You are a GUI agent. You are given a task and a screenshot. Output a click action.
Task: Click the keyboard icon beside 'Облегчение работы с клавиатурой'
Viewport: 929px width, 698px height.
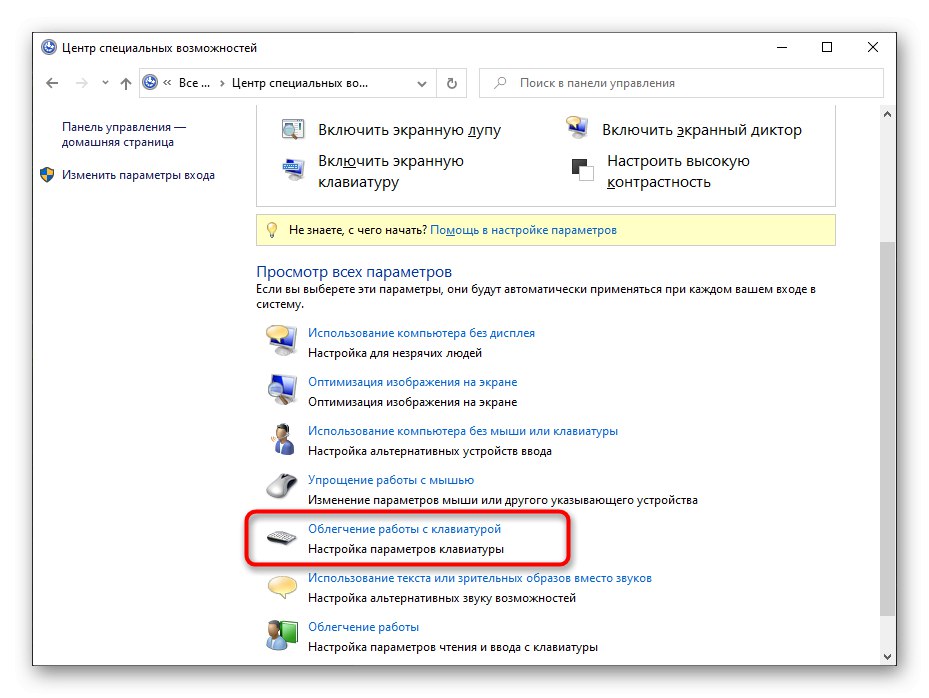click(281, 537)
